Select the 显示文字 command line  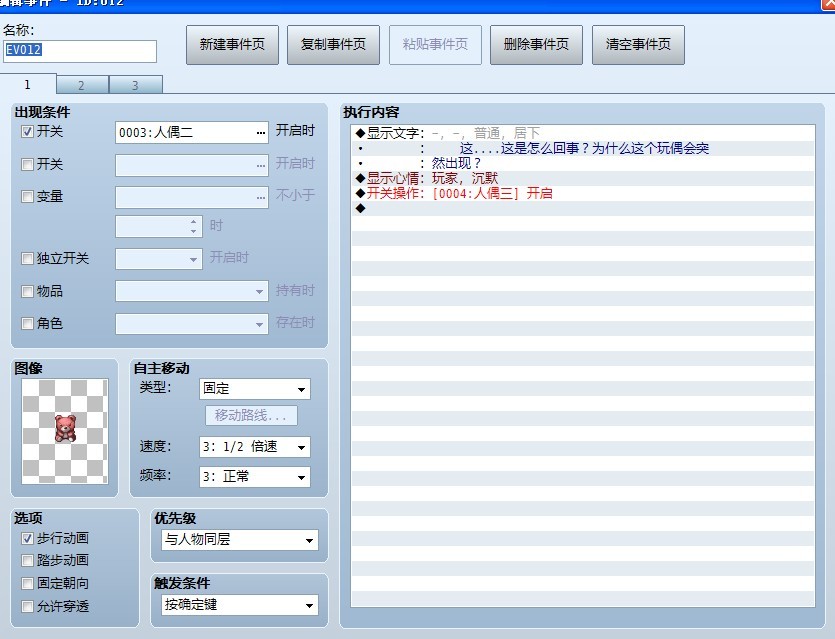[583, 133]
